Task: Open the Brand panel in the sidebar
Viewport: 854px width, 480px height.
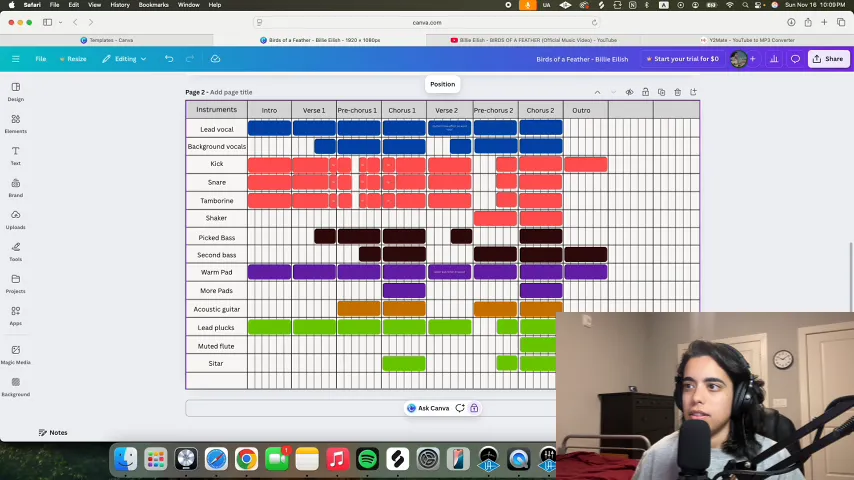Action: pos(15,187)
